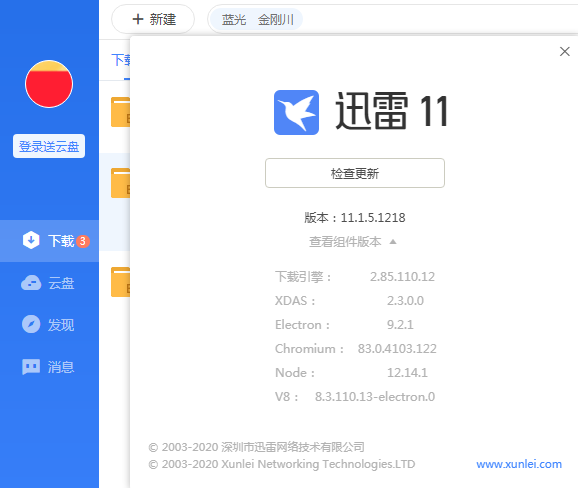The height and width of the screenshot is (488, 578).
Task: Click the version text 11.1.5.1218
Action: click(373, 218)
